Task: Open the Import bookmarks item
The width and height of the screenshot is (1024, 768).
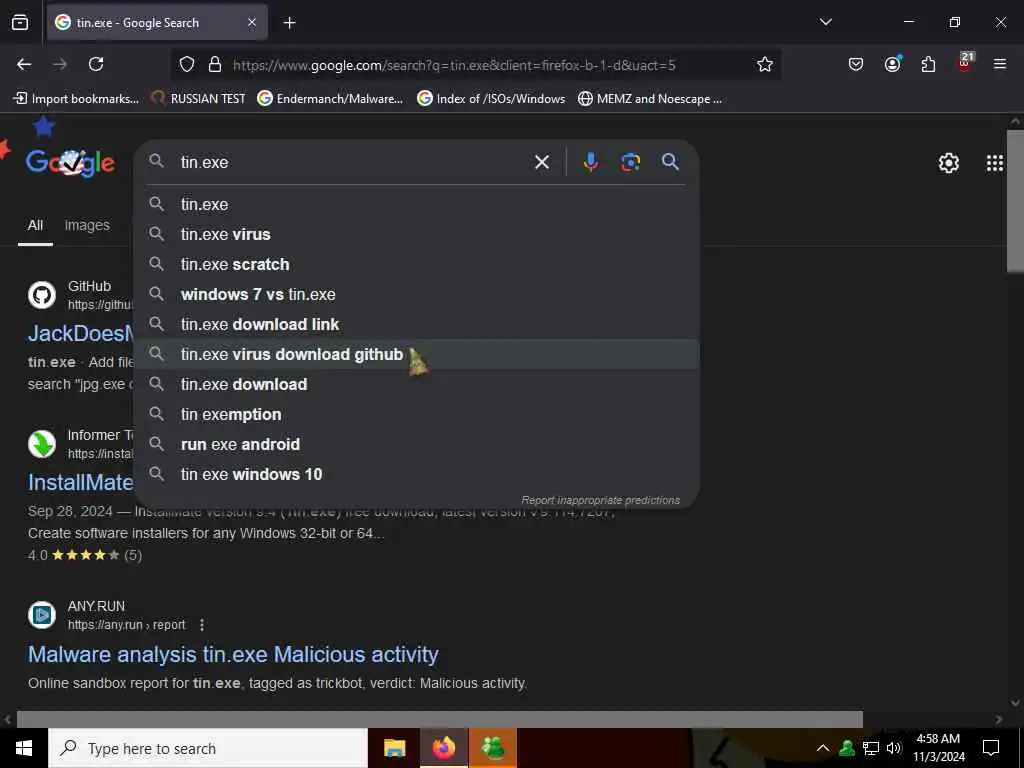Action: [x=76, y=99]
